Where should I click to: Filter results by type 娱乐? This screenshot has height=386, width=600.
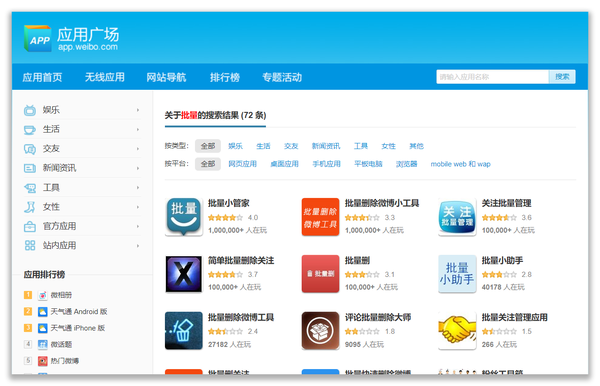point(235,146)
